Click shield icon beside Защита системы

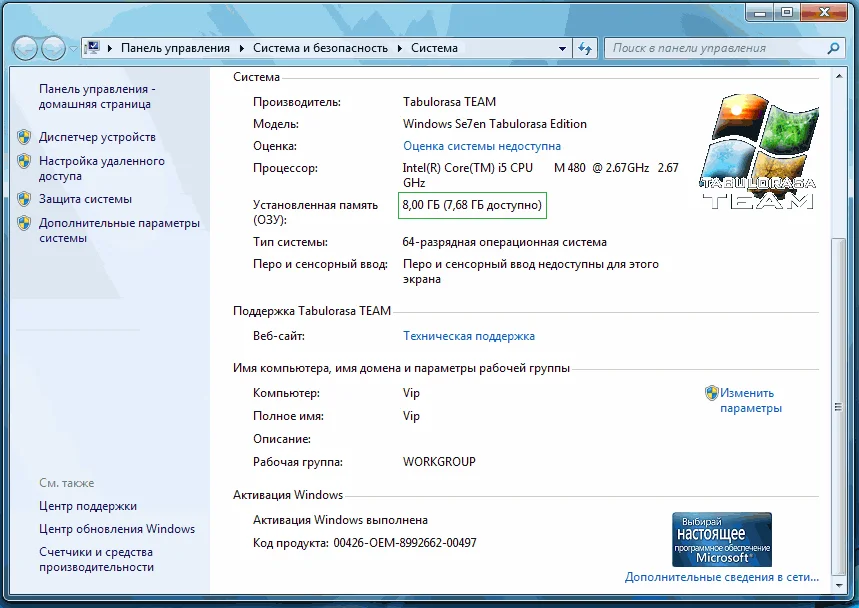tap(24, 199)
